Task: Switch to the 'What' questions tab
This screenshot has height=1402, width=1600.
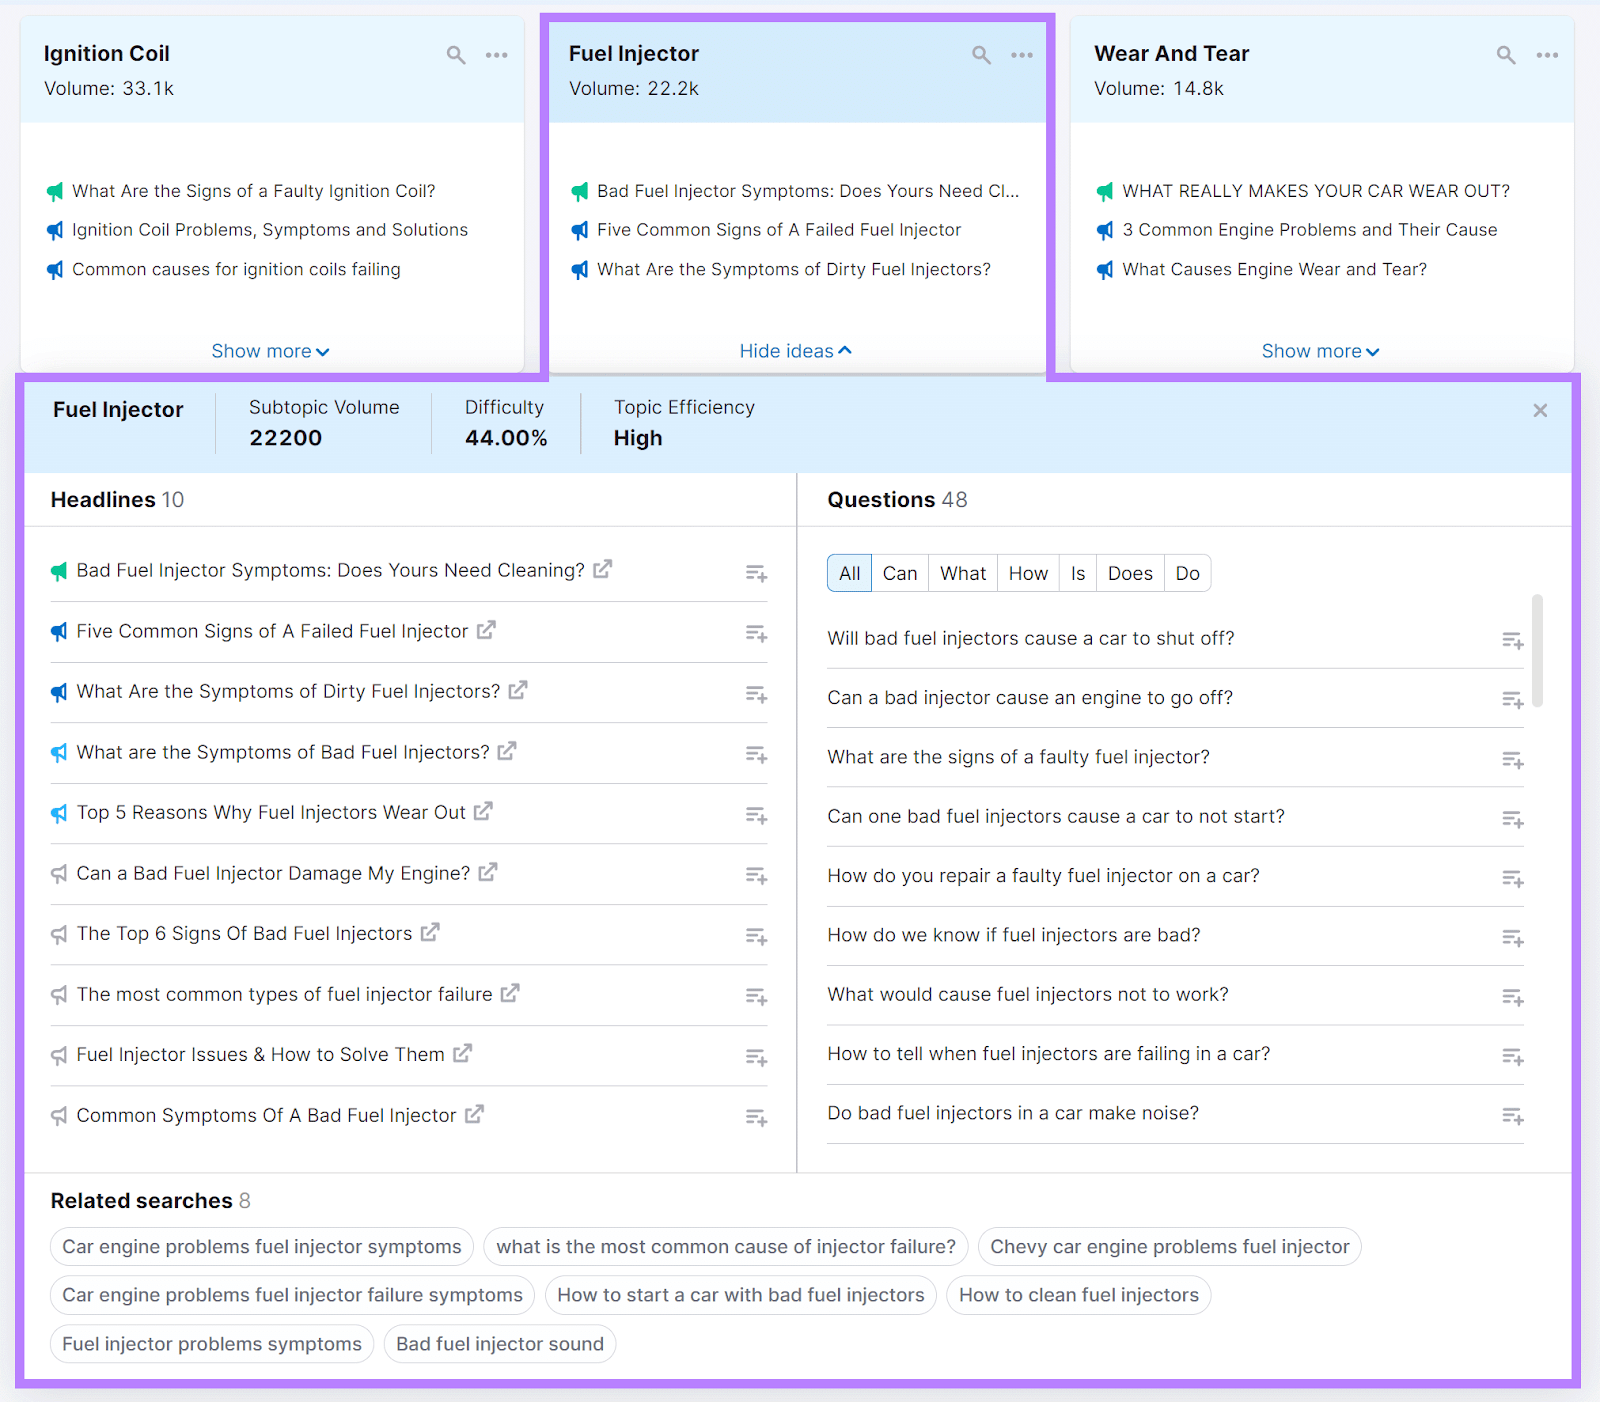Action: 962,574
